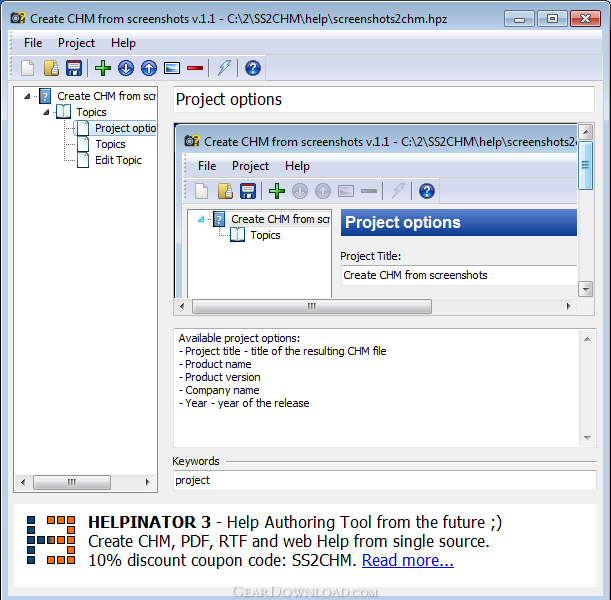This screenshot has height=600, width=611.
Task: Open the Help menu
Action: tap(123, 43)
